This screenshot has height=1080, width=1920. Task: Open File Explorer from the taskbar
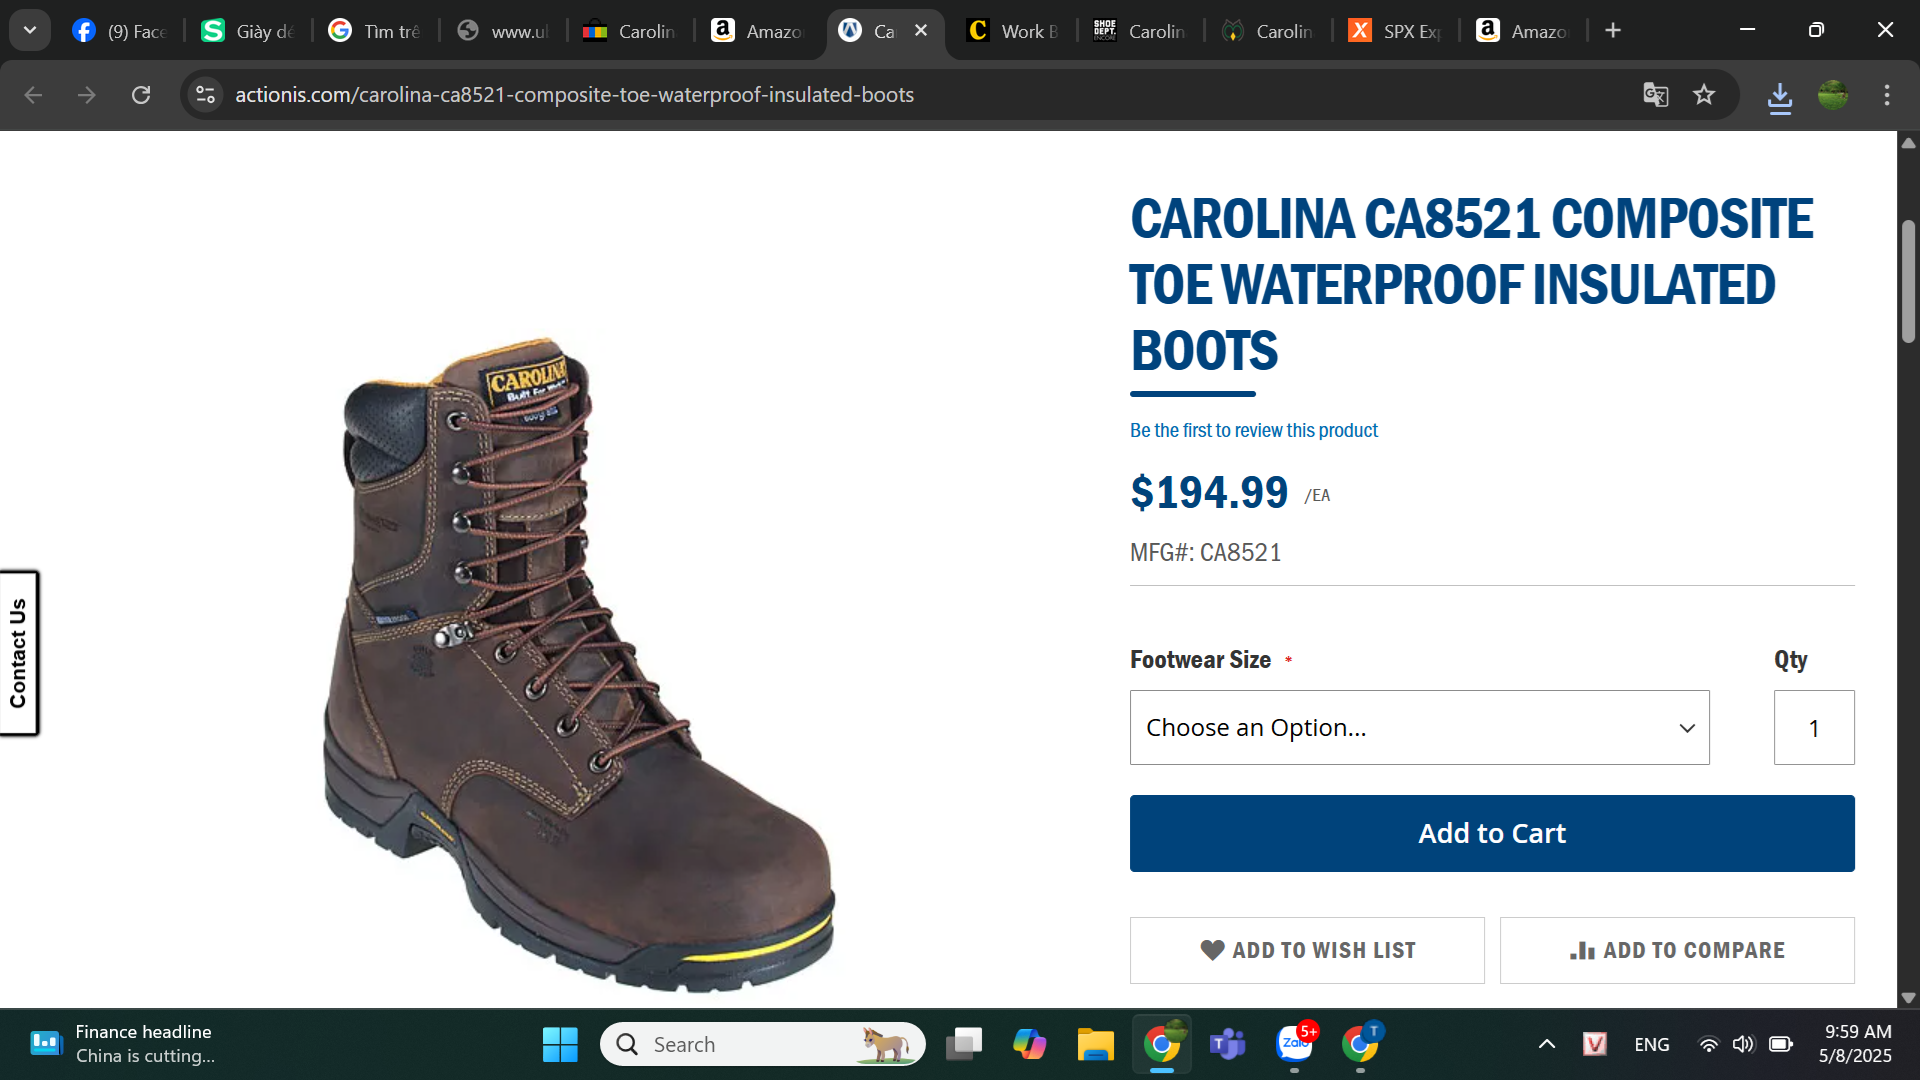click(1095, 1045)
